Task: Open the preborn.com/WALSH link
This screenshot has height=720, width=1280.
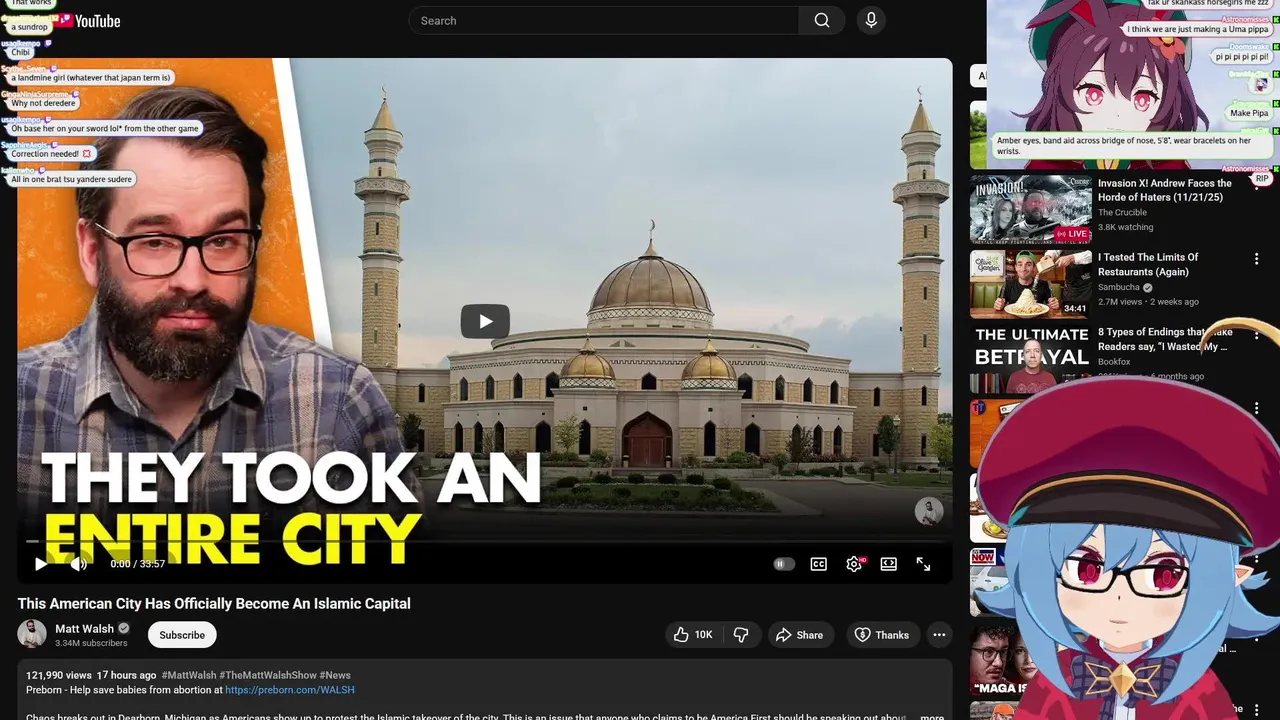Action: 290,690
